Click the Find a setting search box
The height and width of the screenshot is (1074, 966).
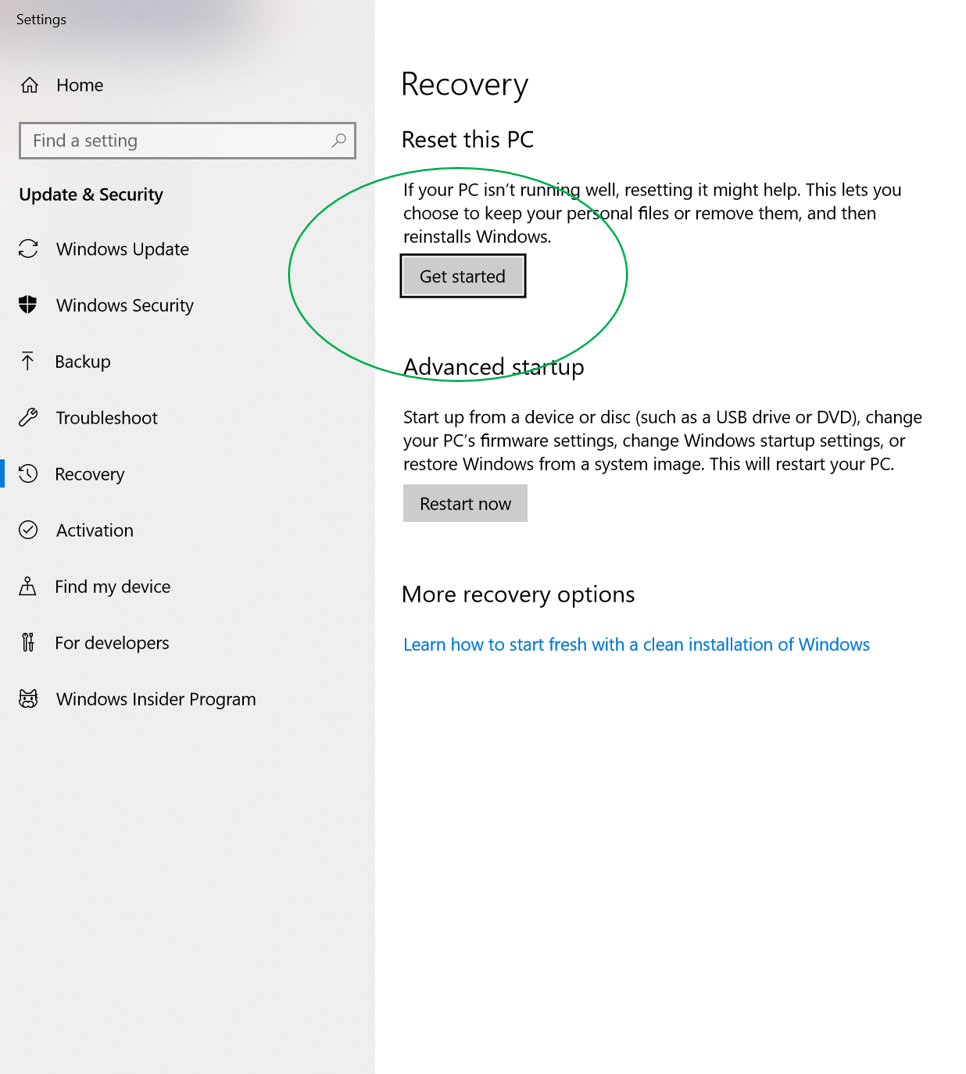(170, 140)
